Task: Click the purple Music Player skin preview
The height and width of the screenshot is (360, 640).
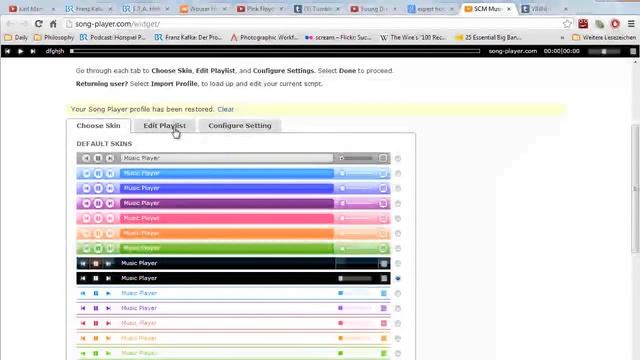Action: pyautogui.click(x=233, y=203)
